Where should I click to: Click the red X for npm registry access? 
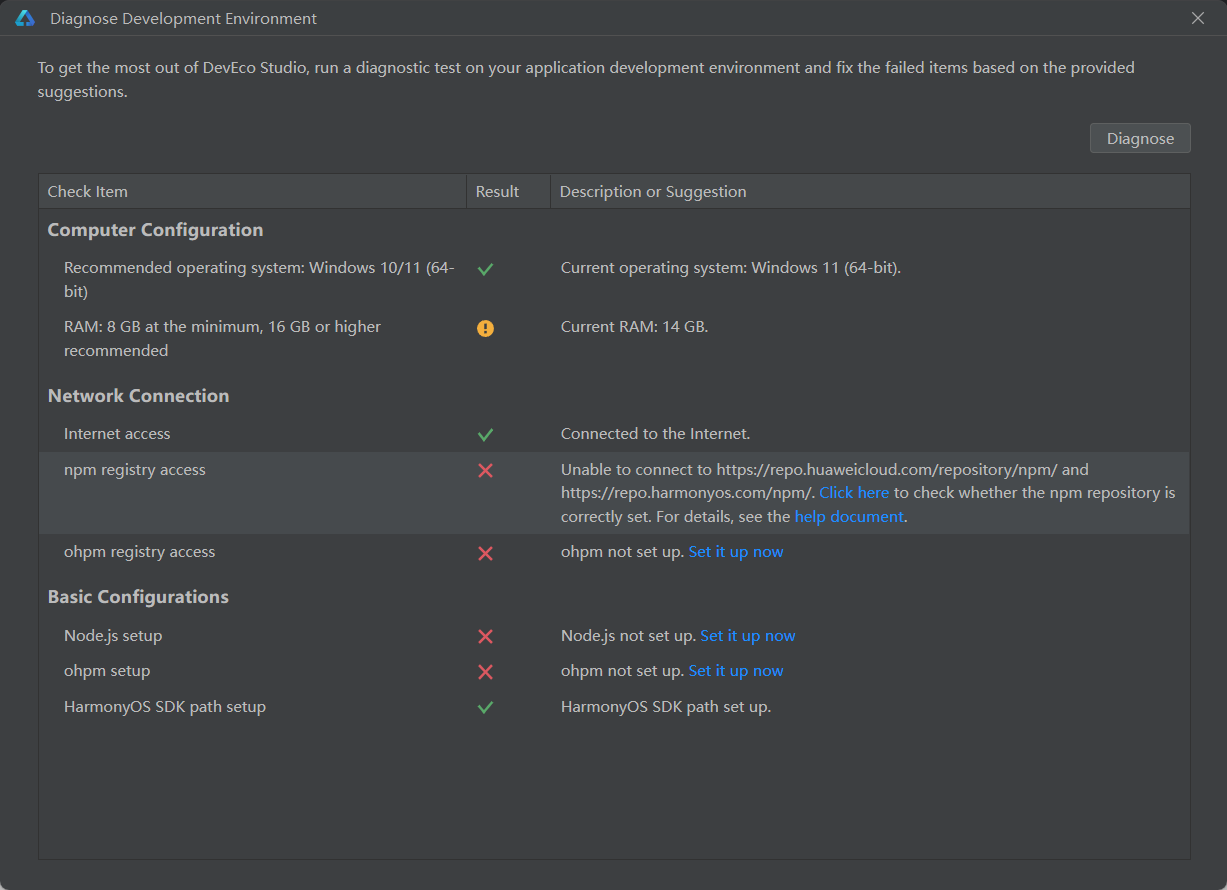point(485,470)
